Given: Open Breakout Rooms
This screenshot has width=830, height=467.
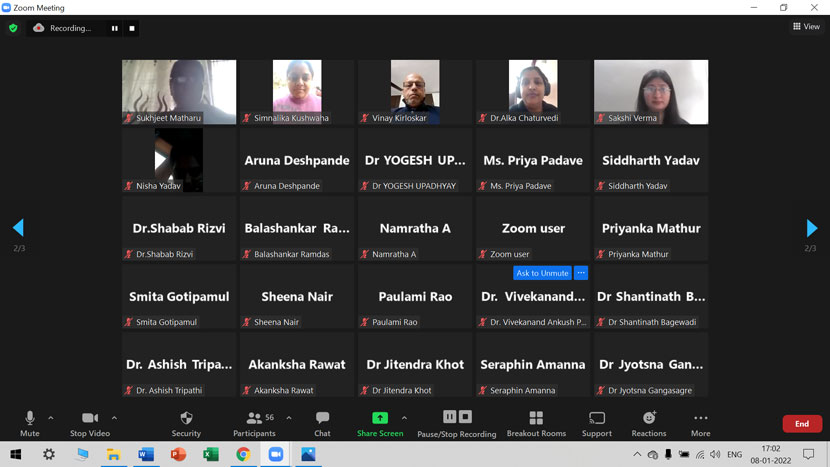Looking at the screenshot, I should pos(536,418).
